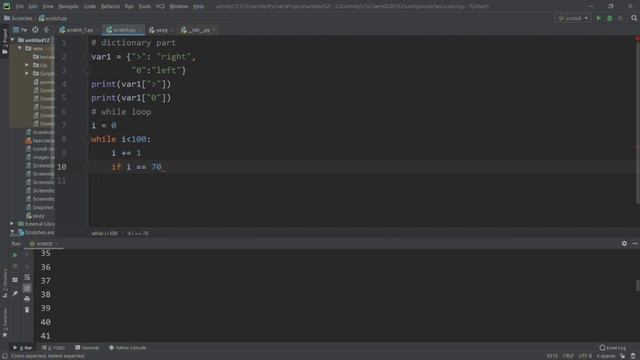
Task: Select the untitled12 folder in tree
Action: pyautogui.click(x=34, y=40)
